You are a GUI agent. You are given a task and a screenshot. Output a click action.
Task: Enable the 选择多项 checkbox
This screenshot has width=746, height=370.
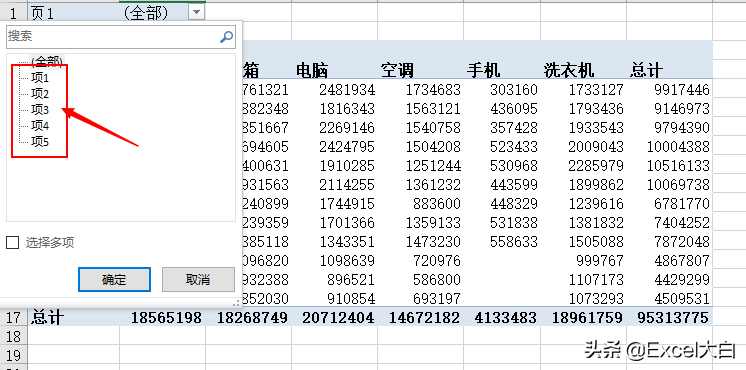[12, 243]
